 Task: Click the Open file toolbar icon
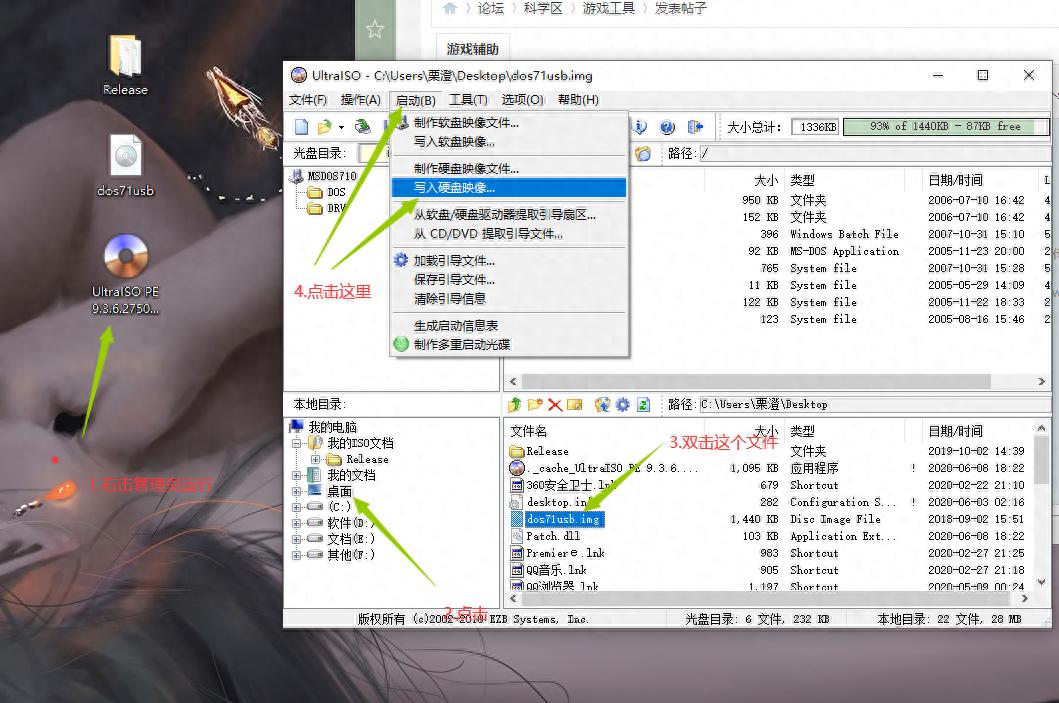[x=325, y=126]
